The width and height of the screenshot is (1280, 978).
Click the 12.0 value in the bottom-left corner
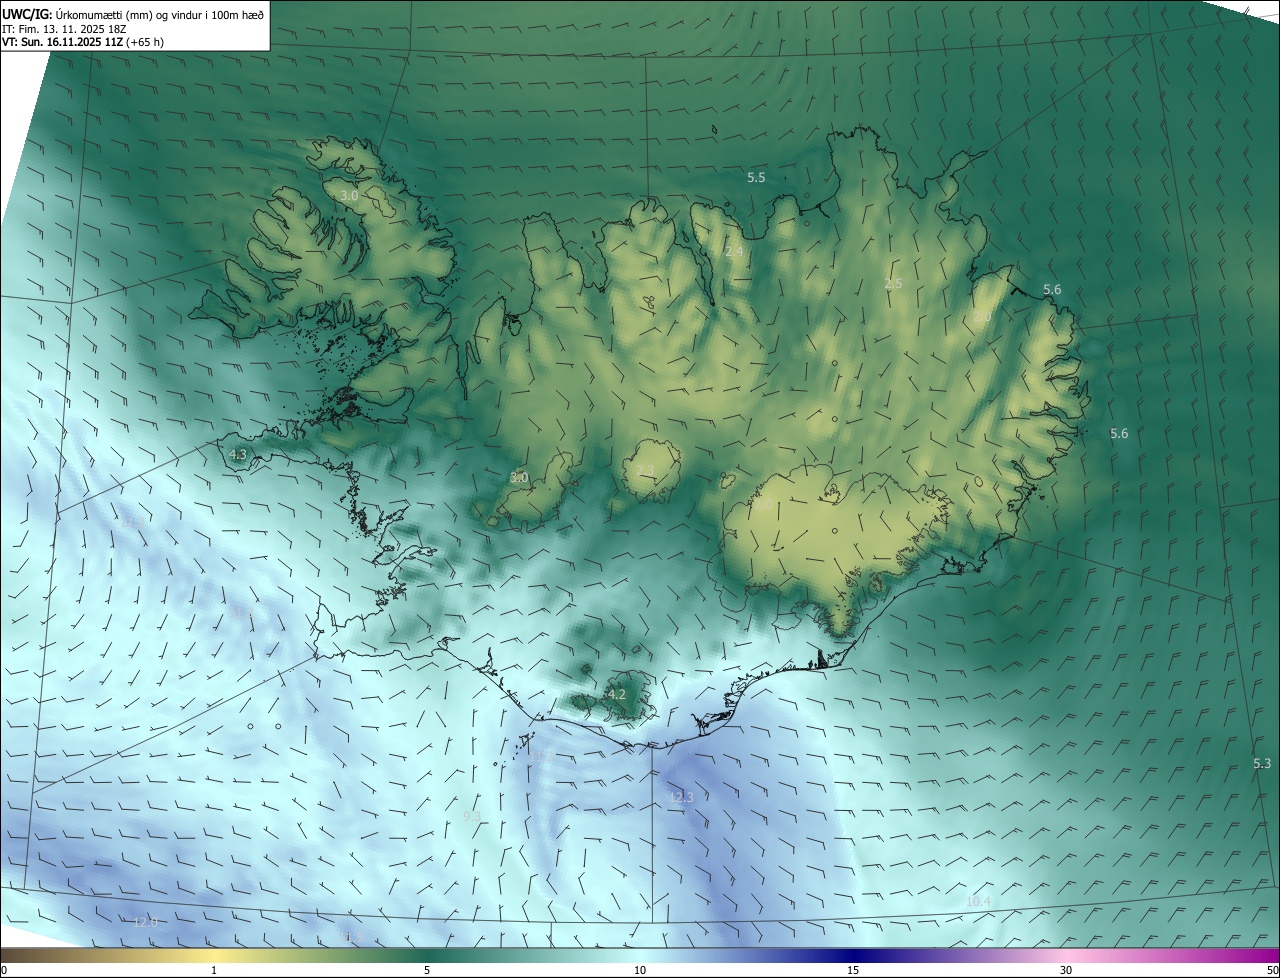145,921
